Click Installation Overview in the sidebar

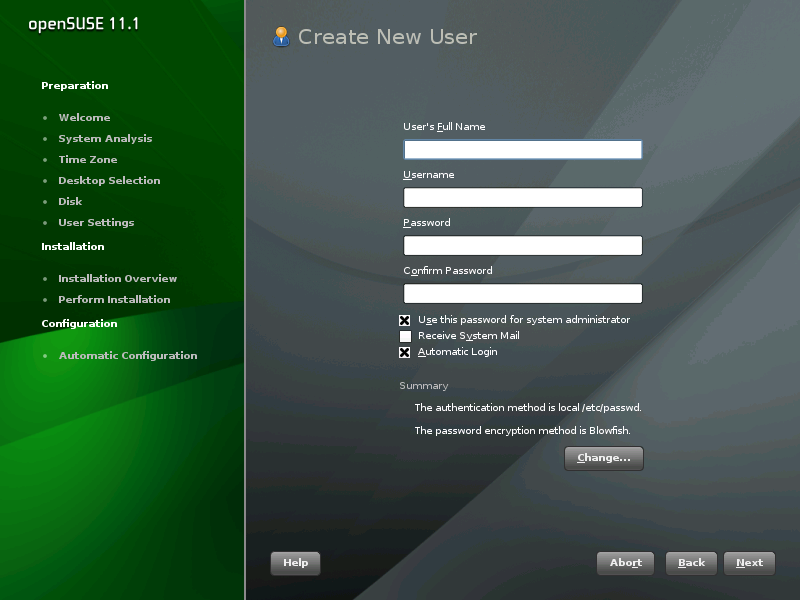click(117, 279)
